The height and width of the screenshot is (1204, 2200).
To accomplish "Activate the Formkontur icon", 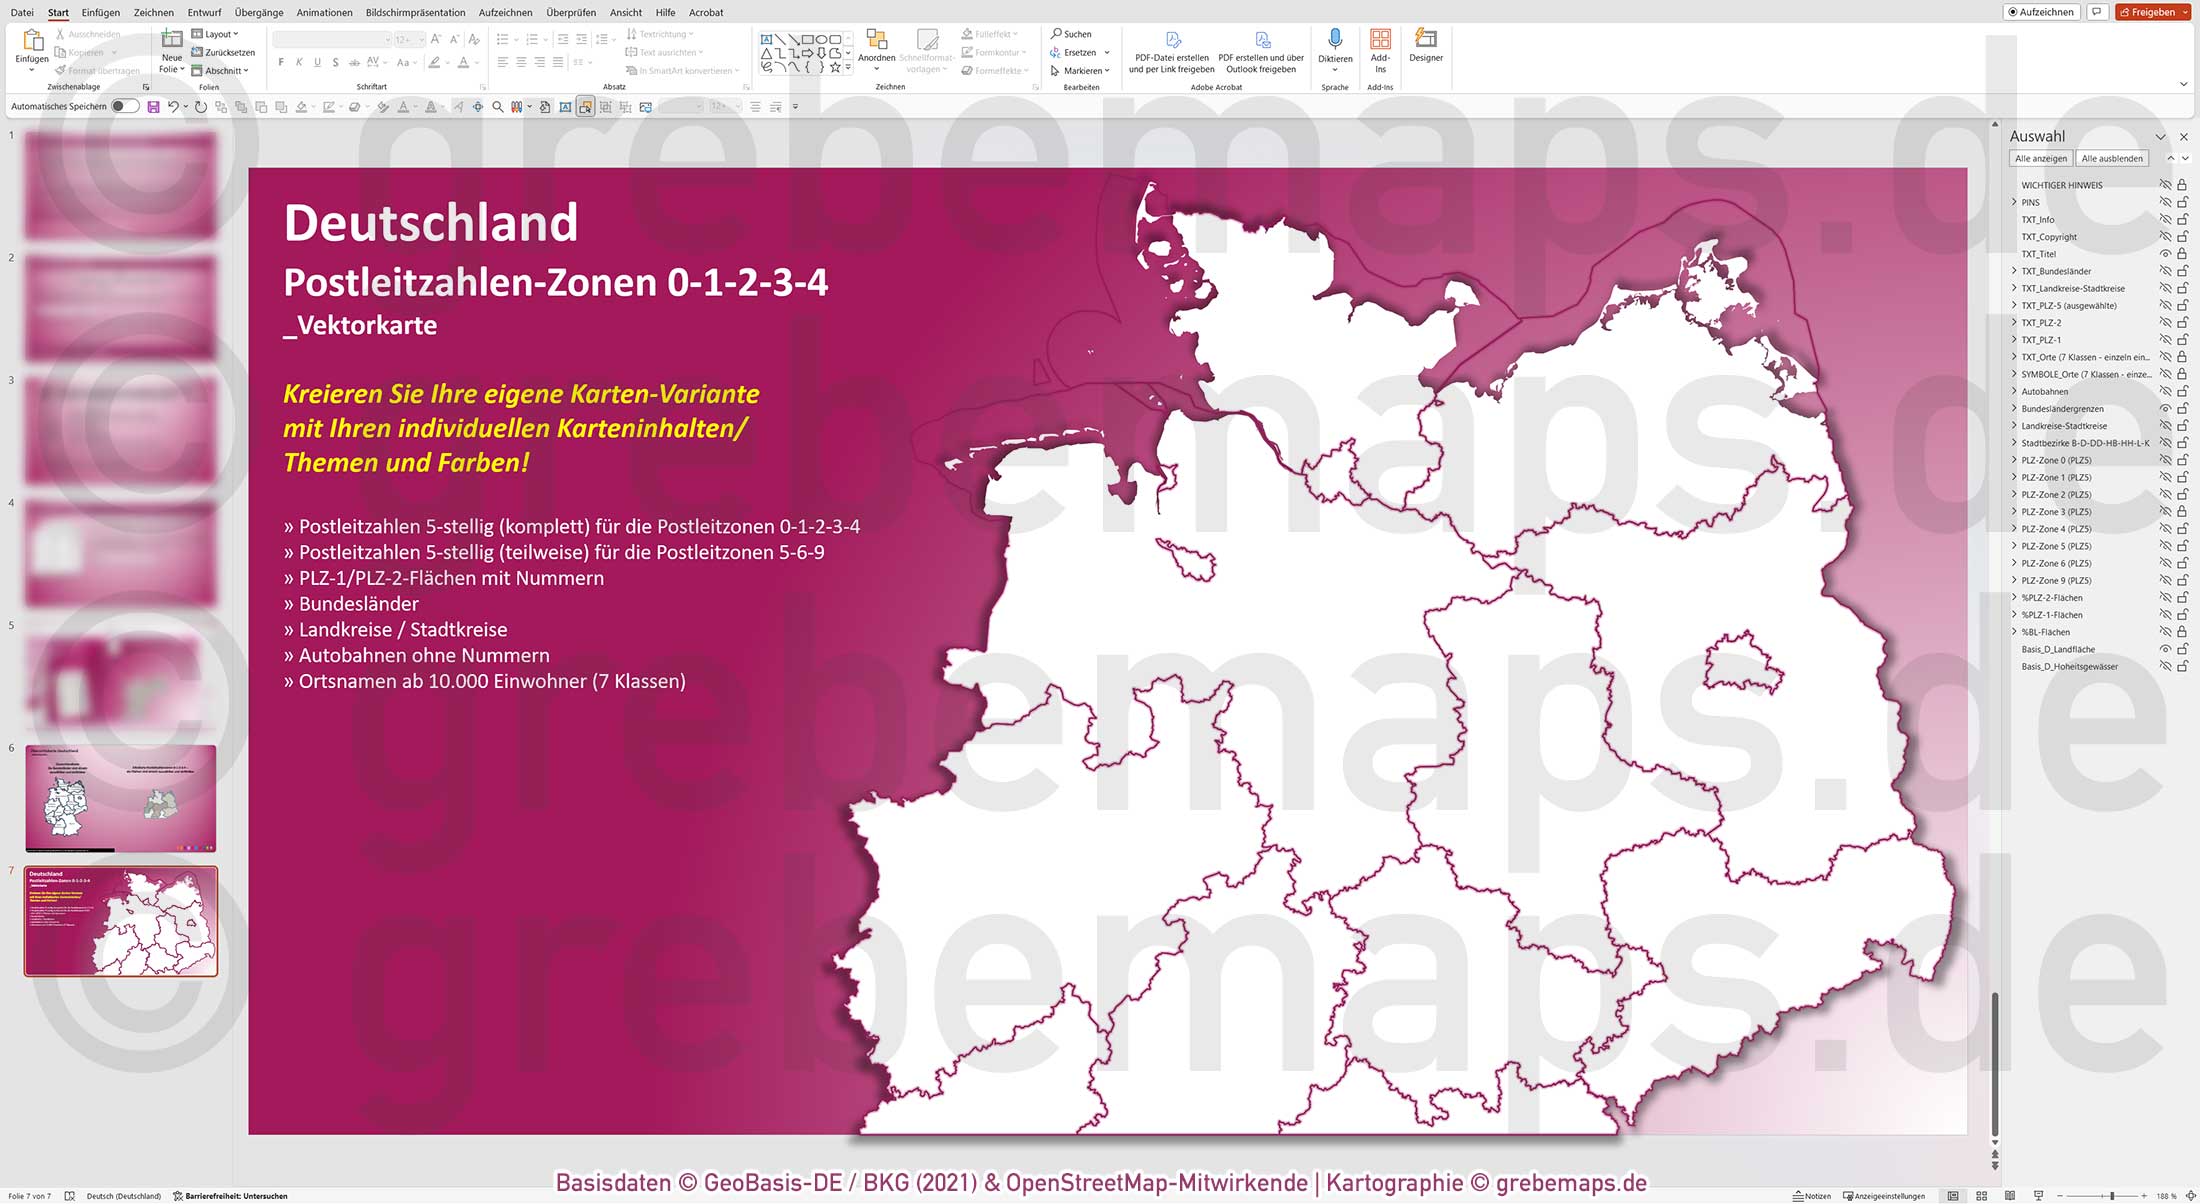I will pyautogui.click(x=965, y=52).
